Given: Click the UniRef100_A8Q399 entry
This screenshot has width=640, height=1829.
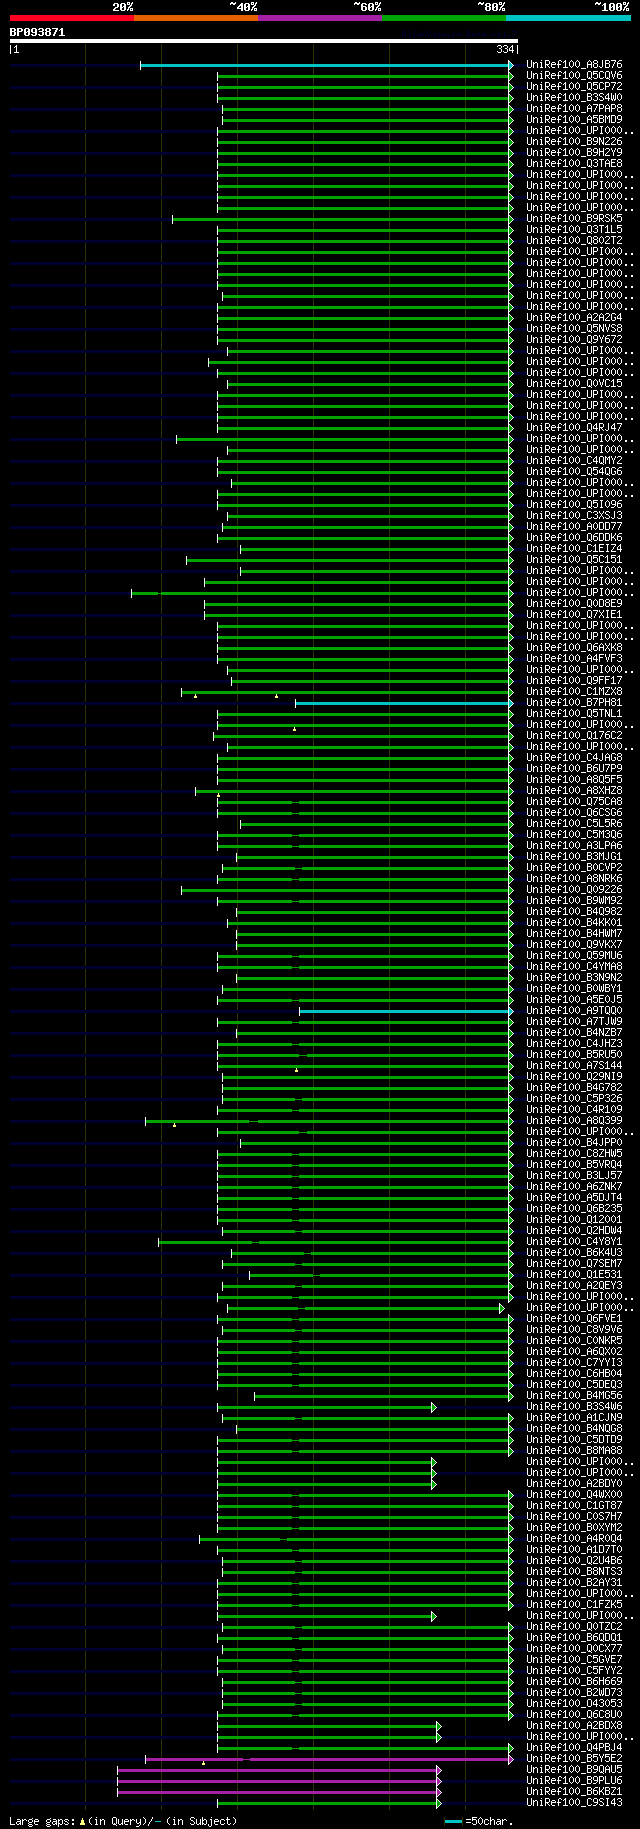Looking at the screenshot, I should [x=574, y=1121].
